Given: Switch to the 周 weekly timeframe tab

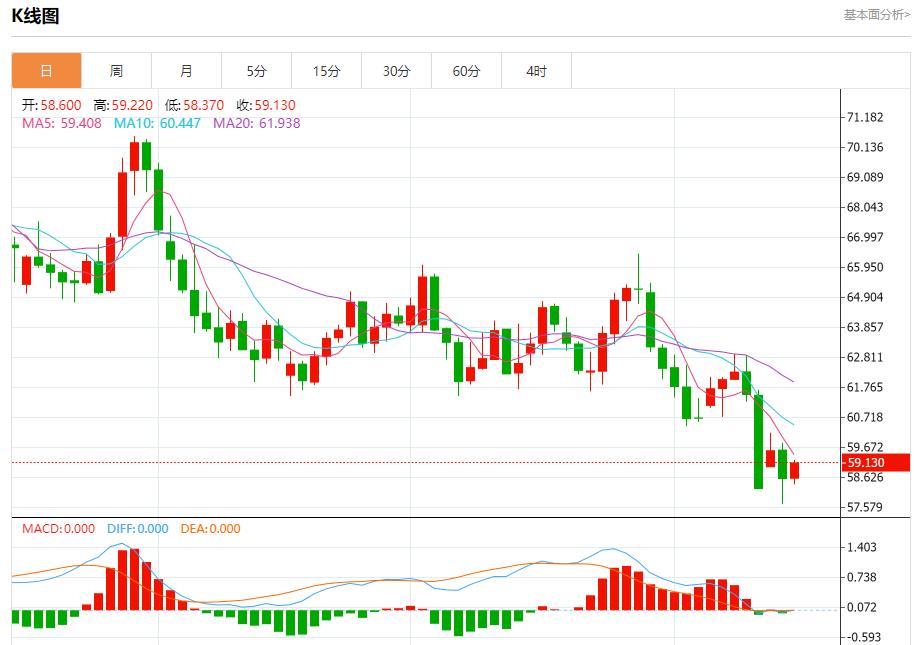Looking at the screenshot, I should tap(116, 70).
